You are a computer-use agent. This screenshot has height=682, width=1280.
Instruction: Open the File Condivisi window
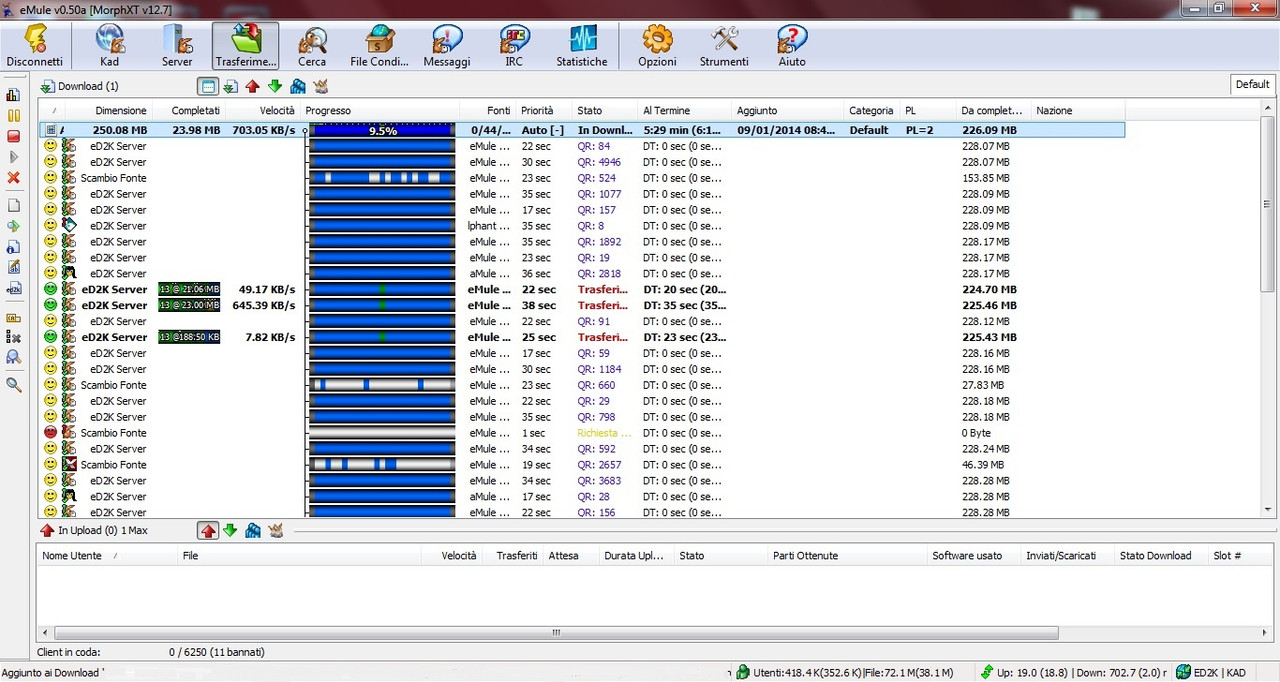[380, 46]
